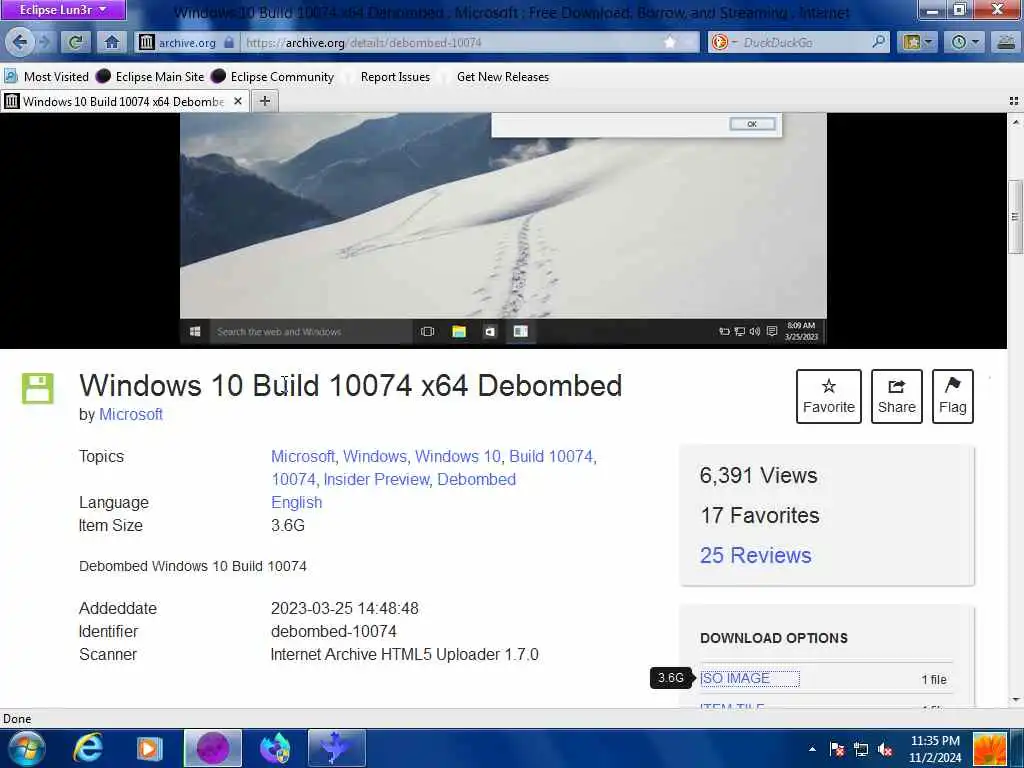This screenshot has width=1024, height=768.
Task: Switch to the Eclipse browser taskbar button
Action: pos(213,748)
